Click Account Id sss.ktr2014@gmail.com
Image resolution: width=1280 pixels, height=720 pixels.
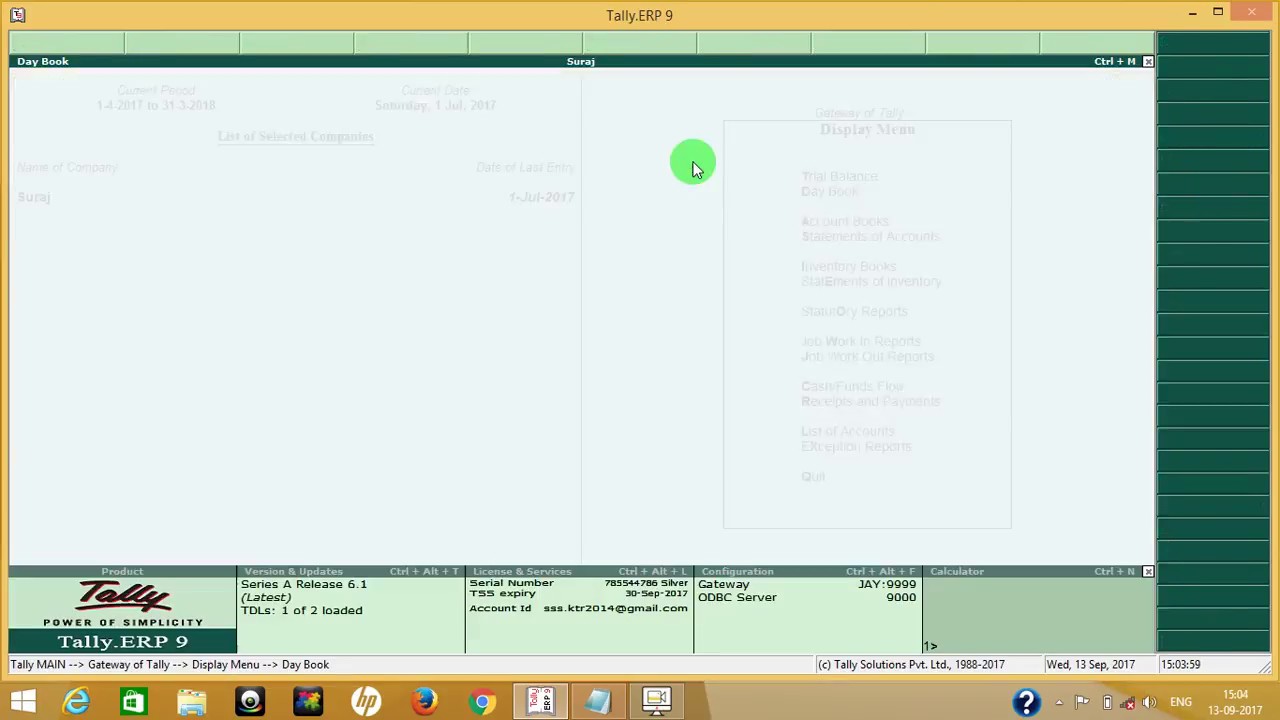(578, 608)
